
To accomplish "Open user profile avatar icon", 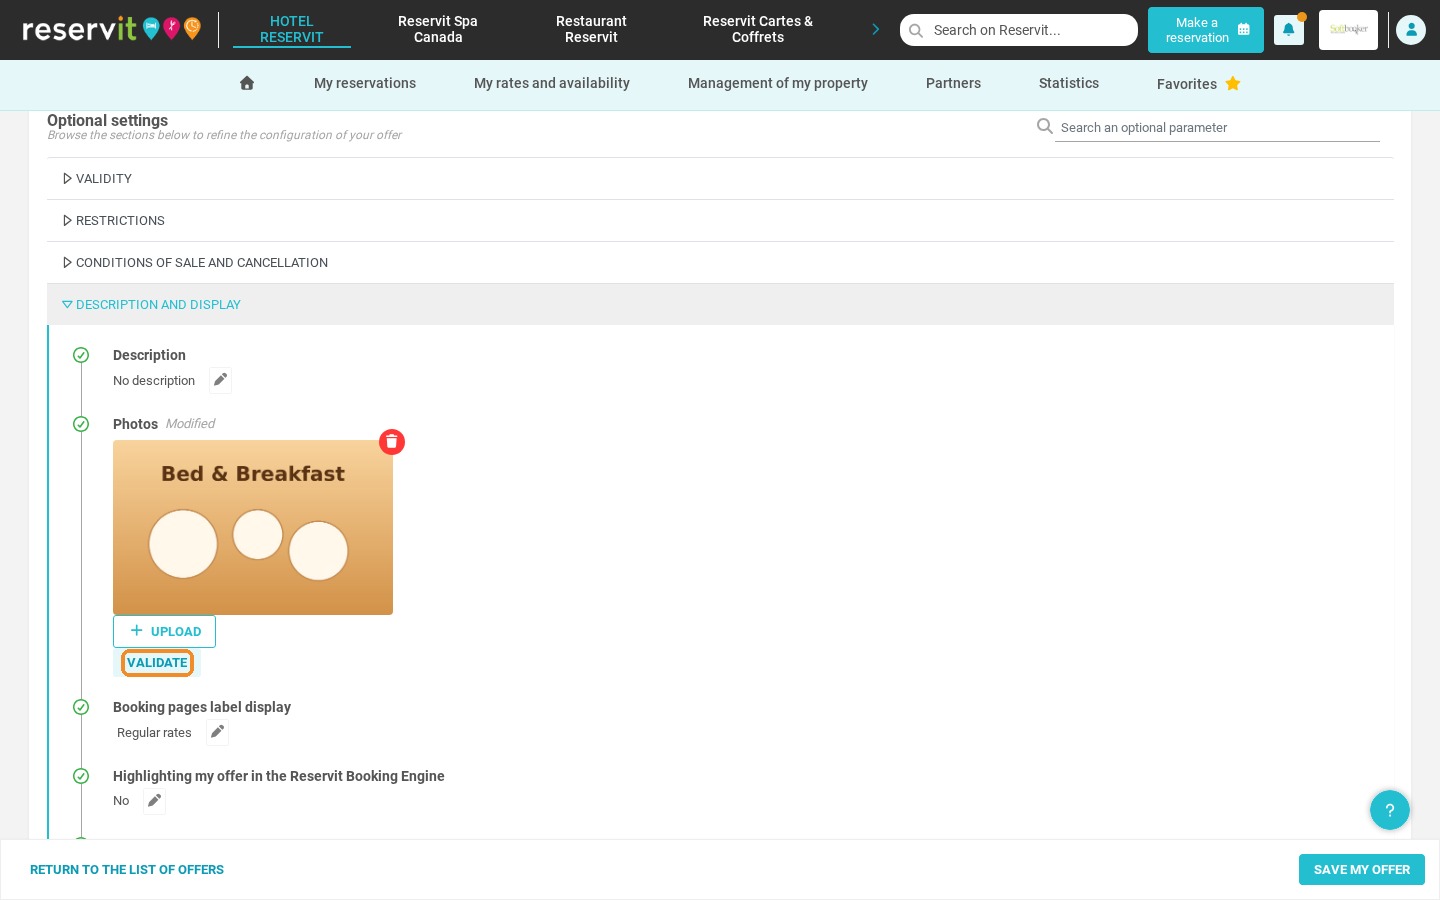I will (1410, 30).
